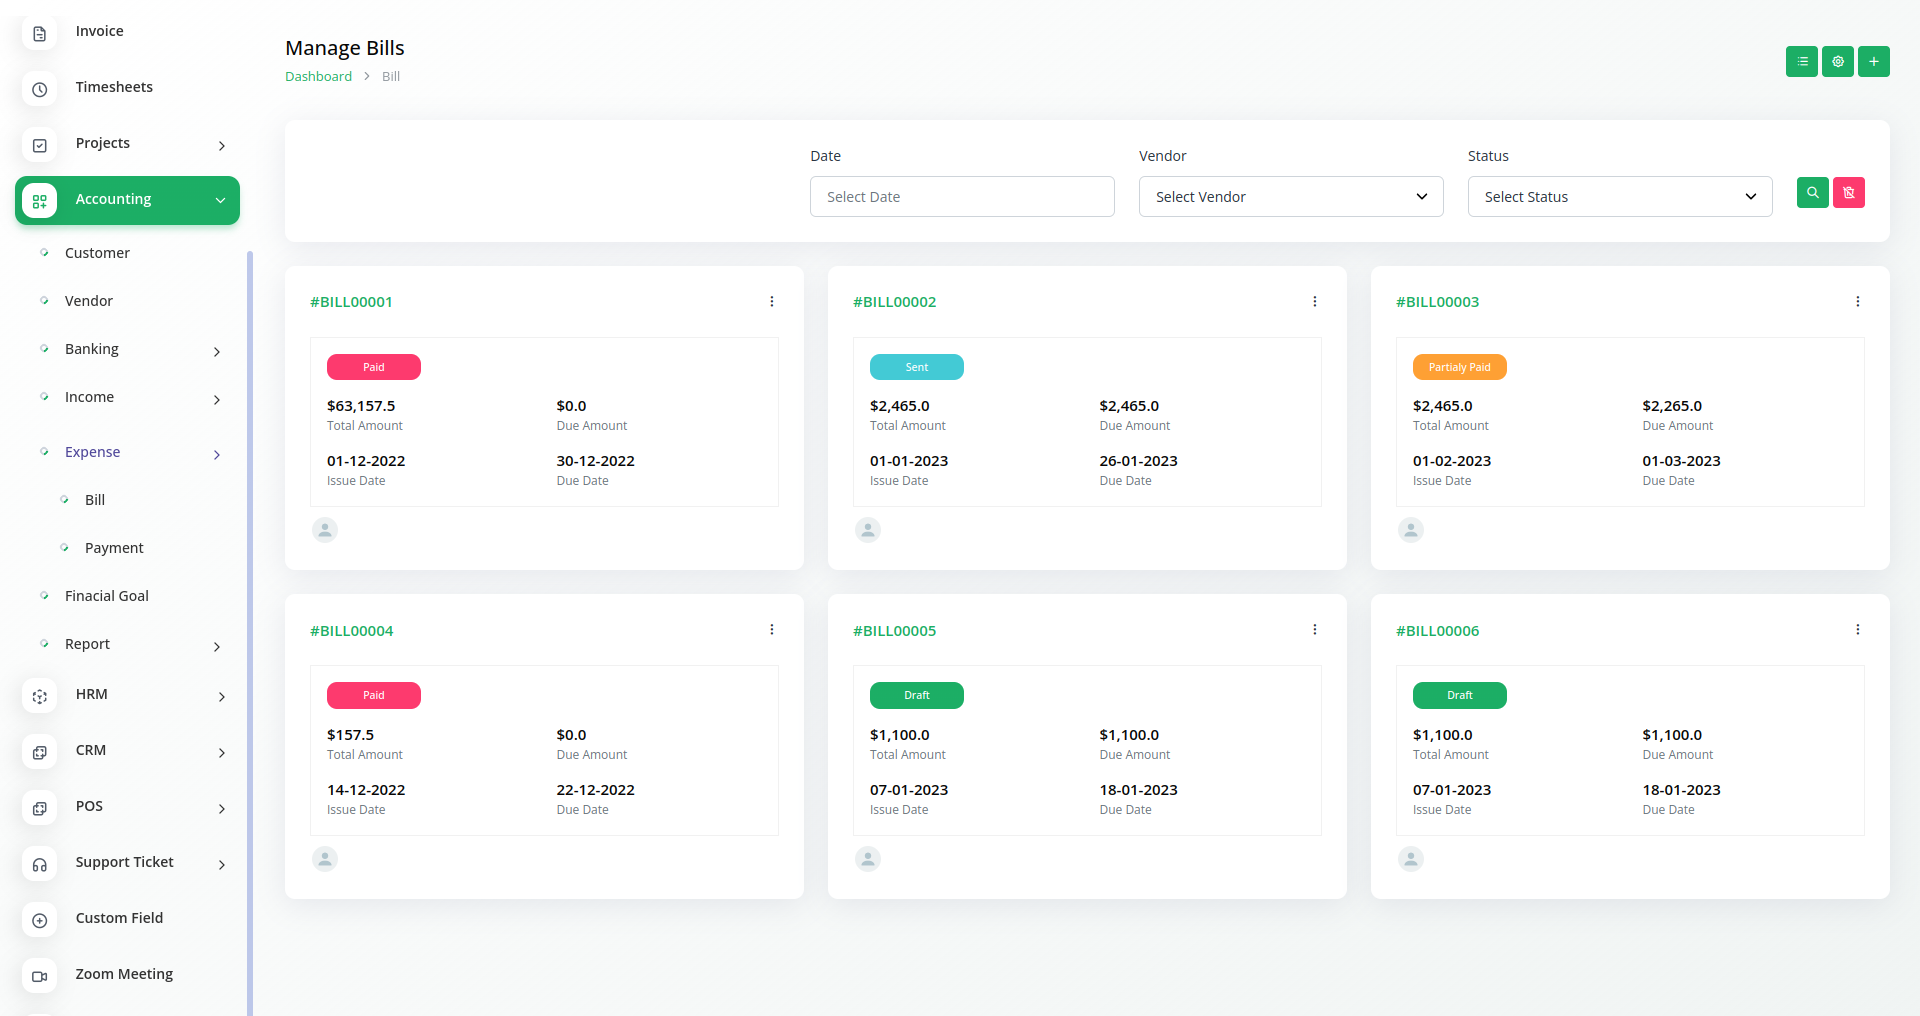The image size is (1920, 1016).
Task: Open the Select Status dropdown
Action: tap(1619, 197)
